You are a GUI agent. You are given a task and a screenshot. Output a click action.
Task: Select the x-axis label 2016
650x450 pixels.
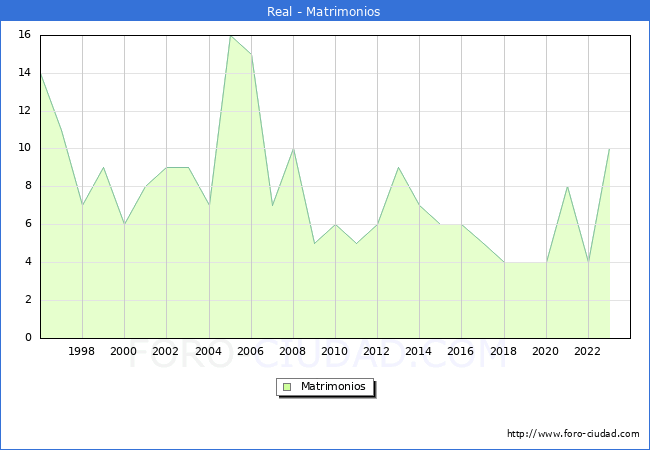point(460,351)
